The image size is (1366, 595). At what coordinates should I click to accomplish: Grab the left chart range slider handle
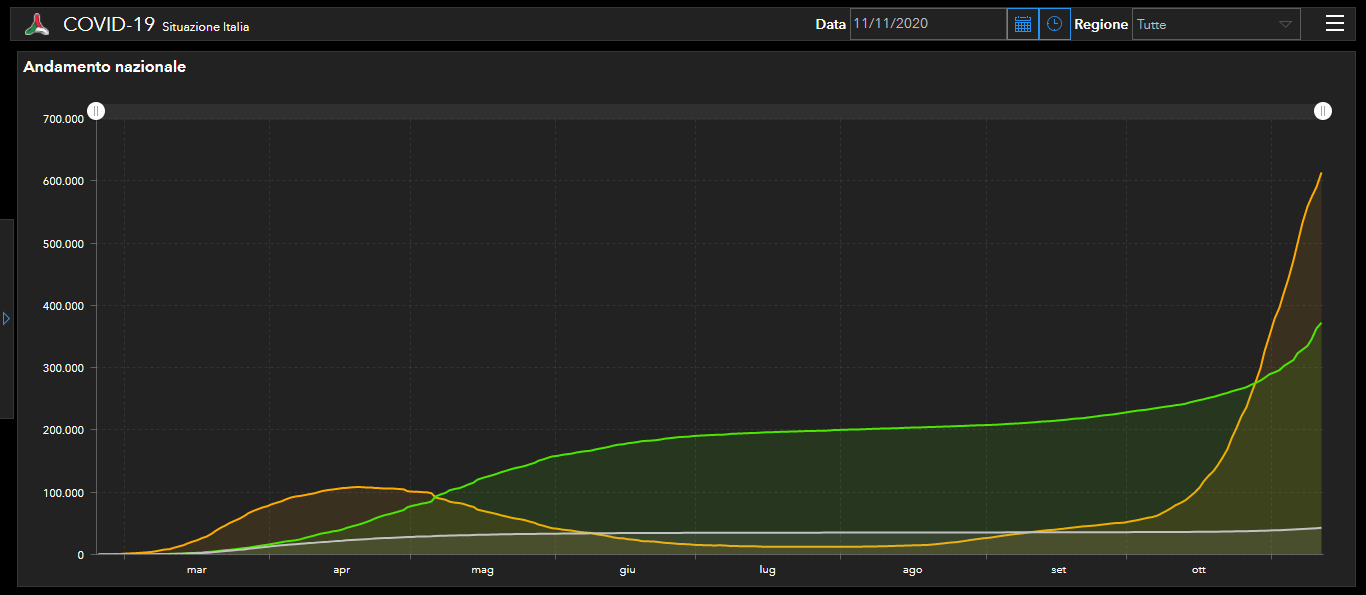[96, 111]
